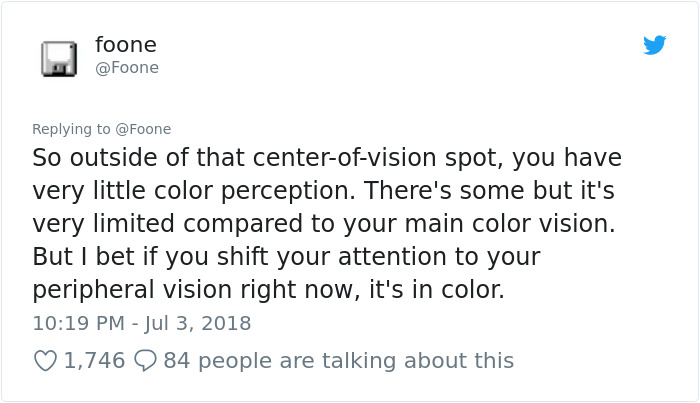Click the "Jul 3, 2018" date
700x403 pixels.
coord(197,323)
